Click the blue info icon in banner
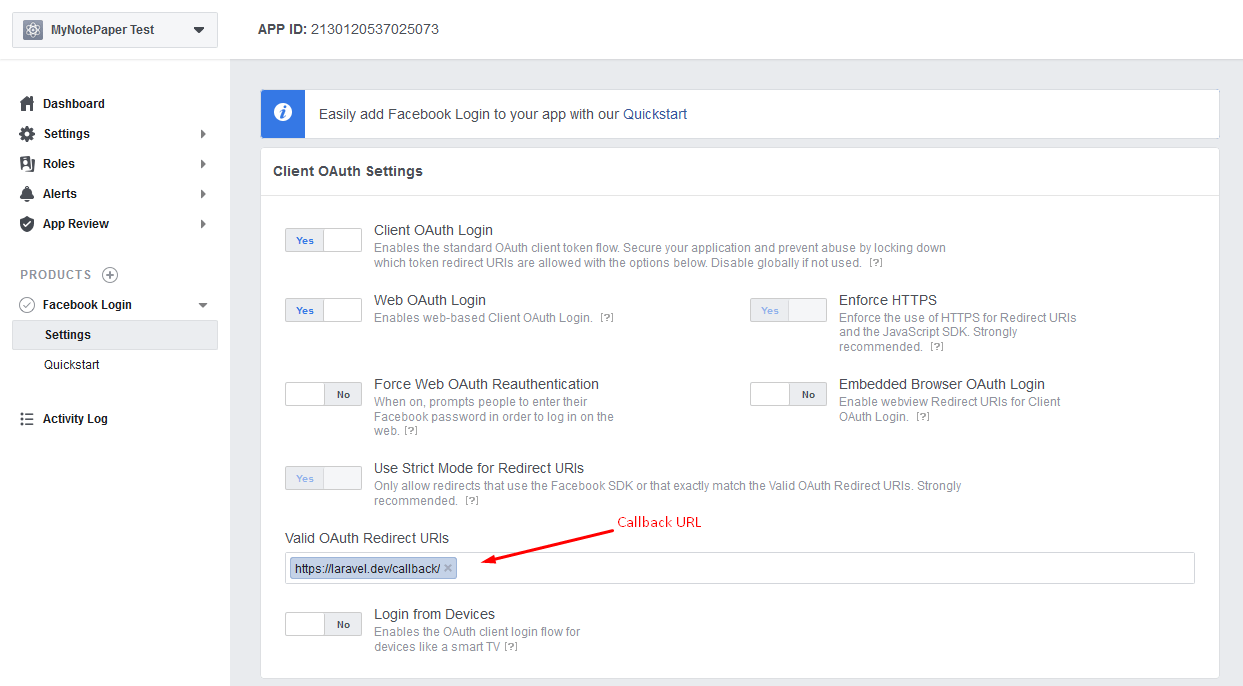The image size is (1243, 686). coord(283,113)
